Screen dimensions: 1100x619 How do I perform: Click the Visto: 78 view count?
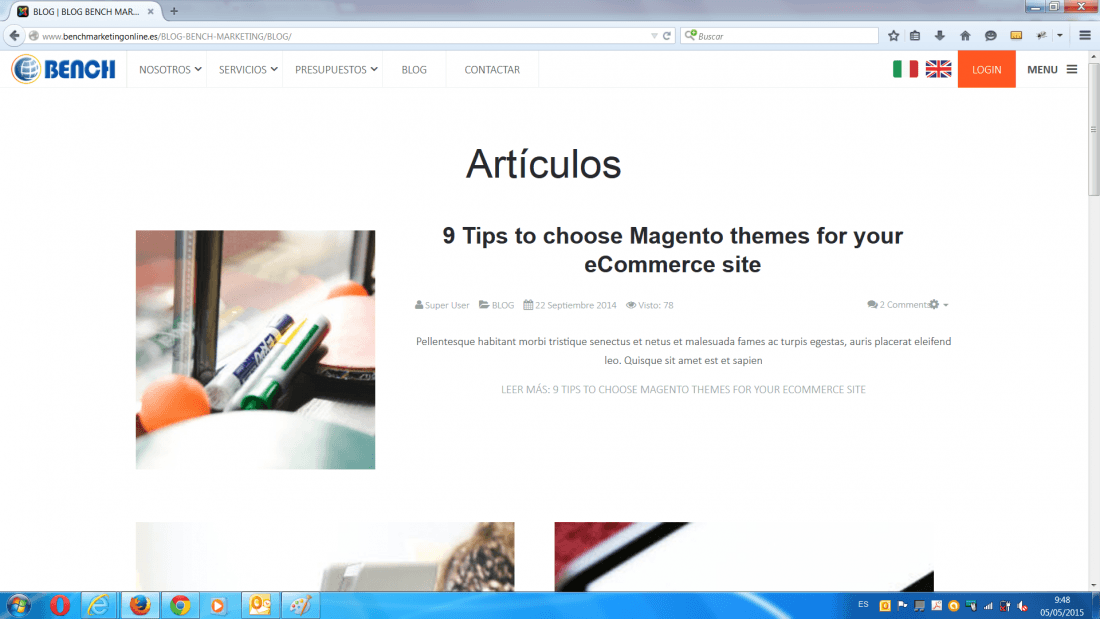[x=655, y=305]
